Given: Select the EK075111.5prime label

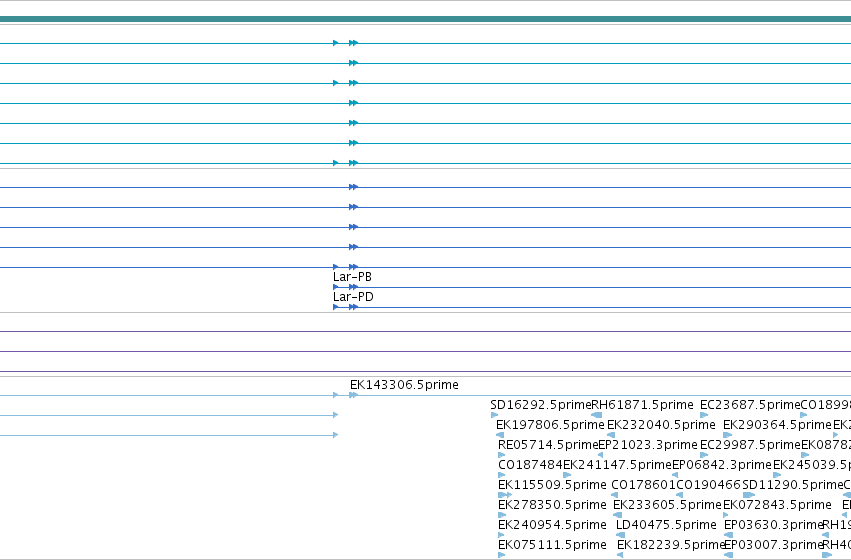Looking at the screenshot, I should [x=552, y=545].
